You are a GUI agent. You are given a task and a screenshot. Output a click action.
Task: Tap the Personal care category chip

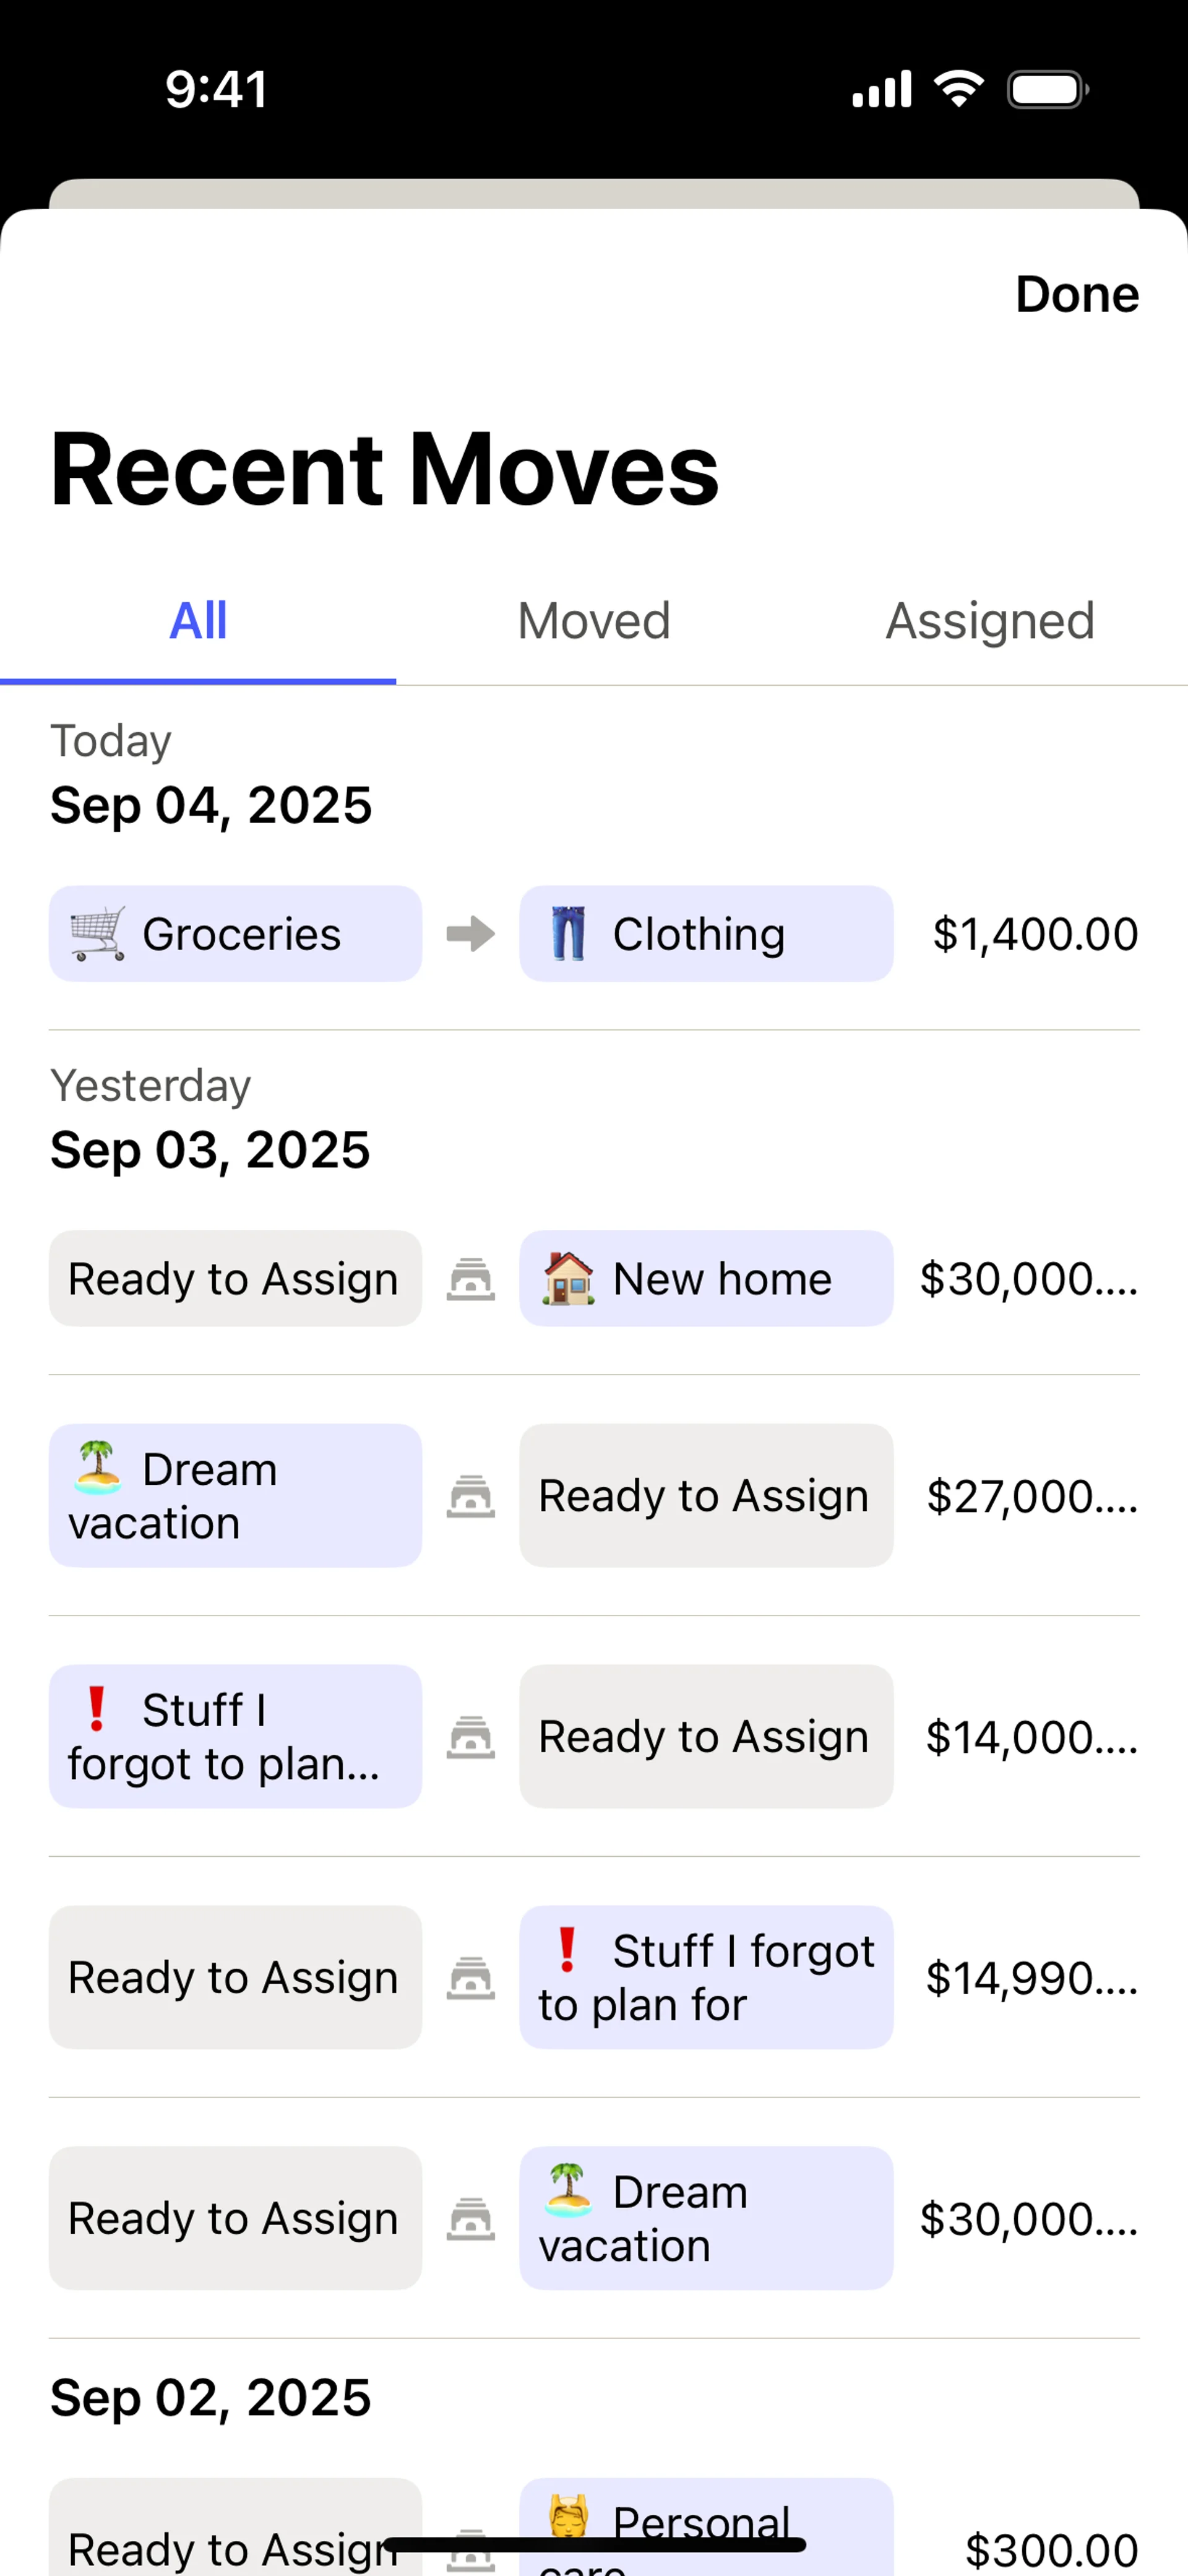point(705,2530)
